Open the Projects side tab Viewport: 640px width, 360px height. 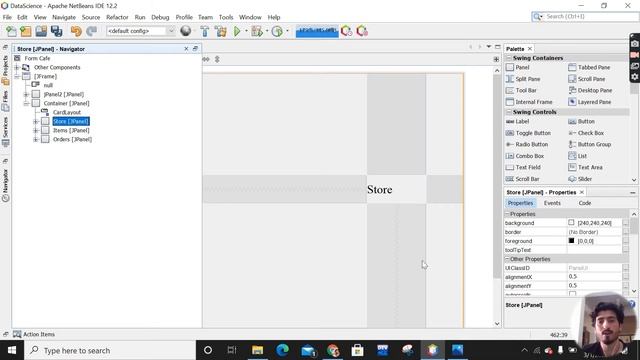point(5,69)
